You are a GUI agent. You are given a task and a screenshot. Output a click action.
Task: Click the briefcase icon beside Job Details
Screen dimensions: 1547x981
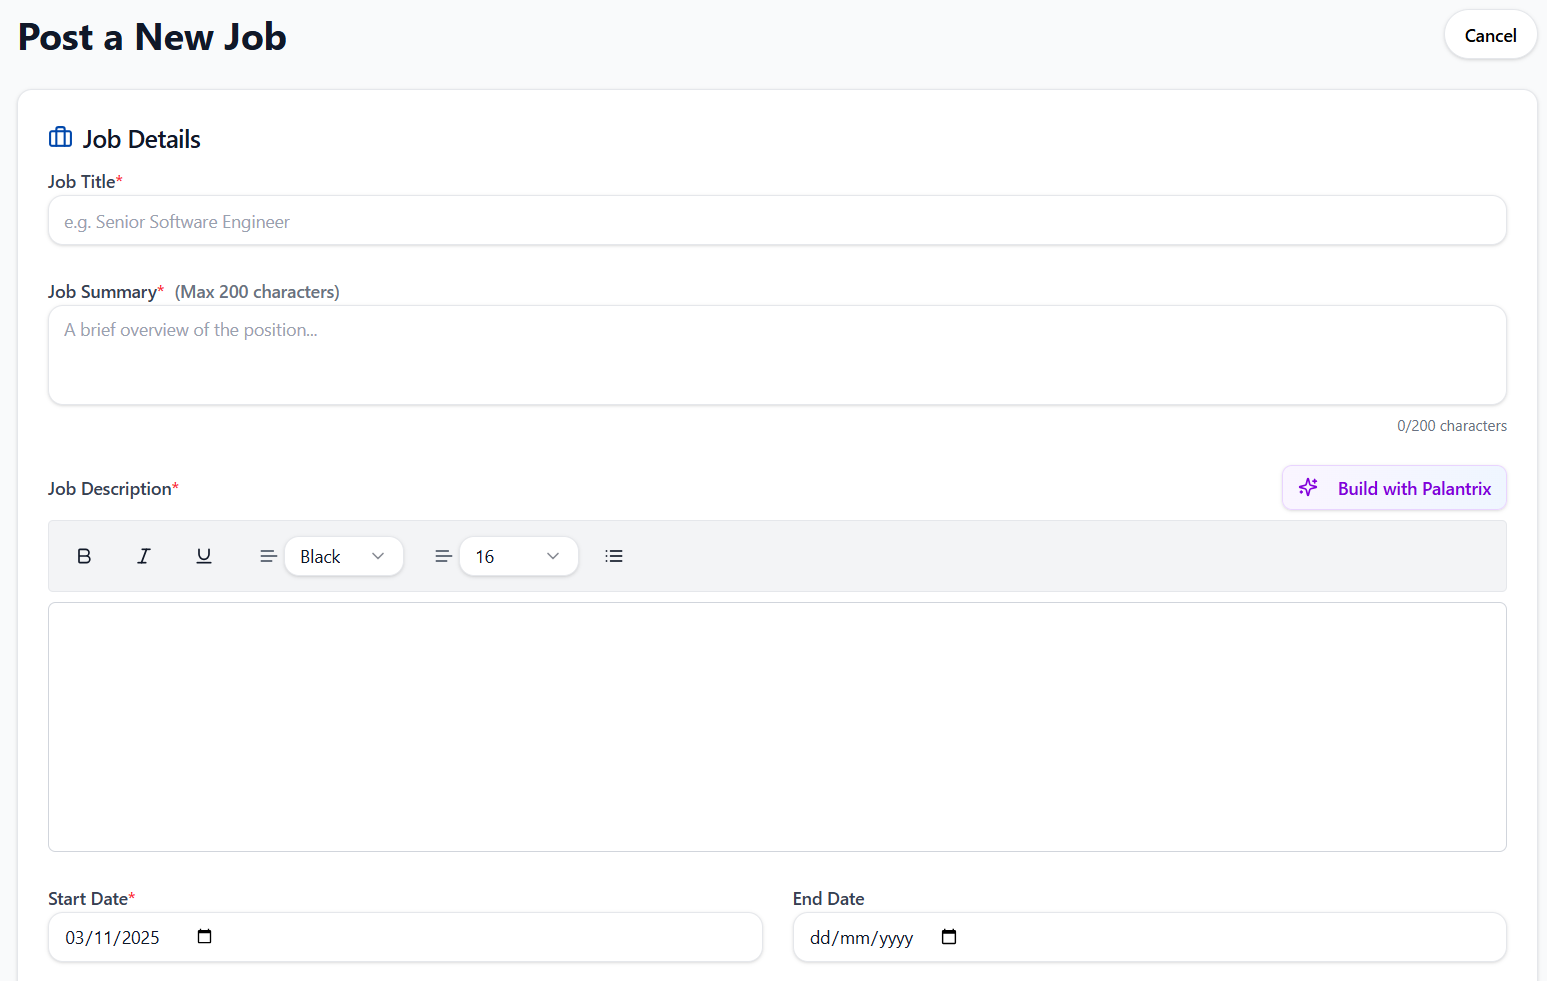coord(61,137)
